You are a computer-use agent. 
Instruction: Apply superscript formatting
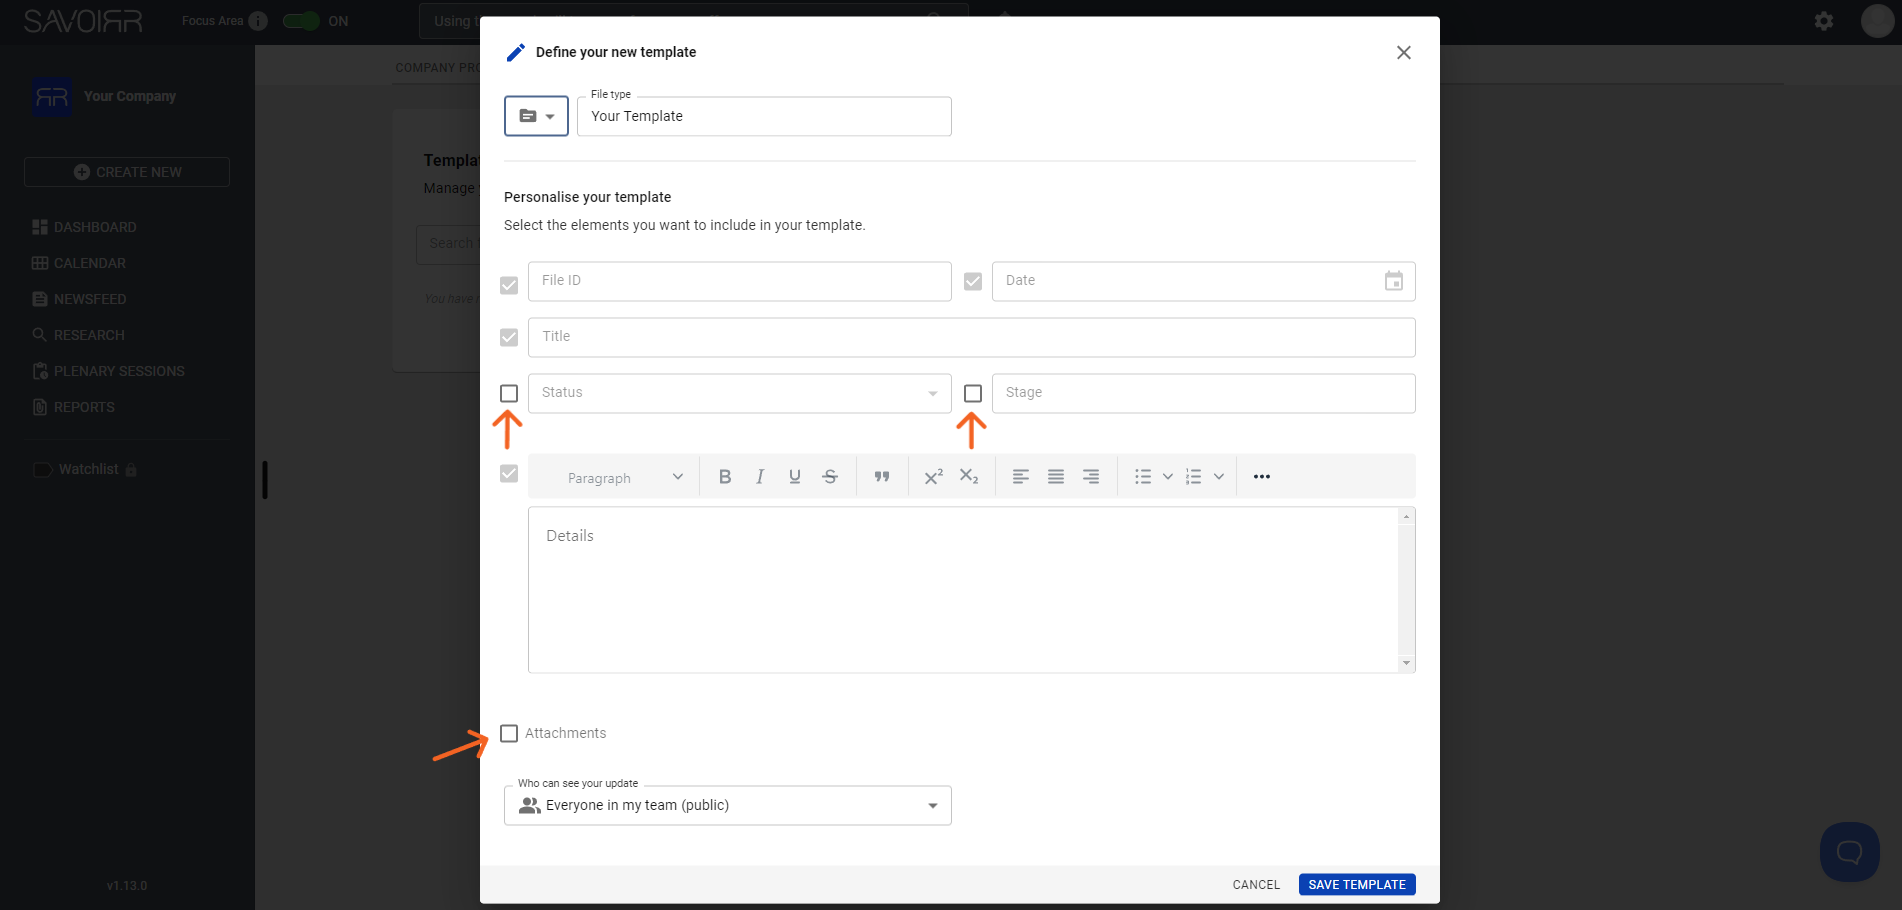pos(934,477)
